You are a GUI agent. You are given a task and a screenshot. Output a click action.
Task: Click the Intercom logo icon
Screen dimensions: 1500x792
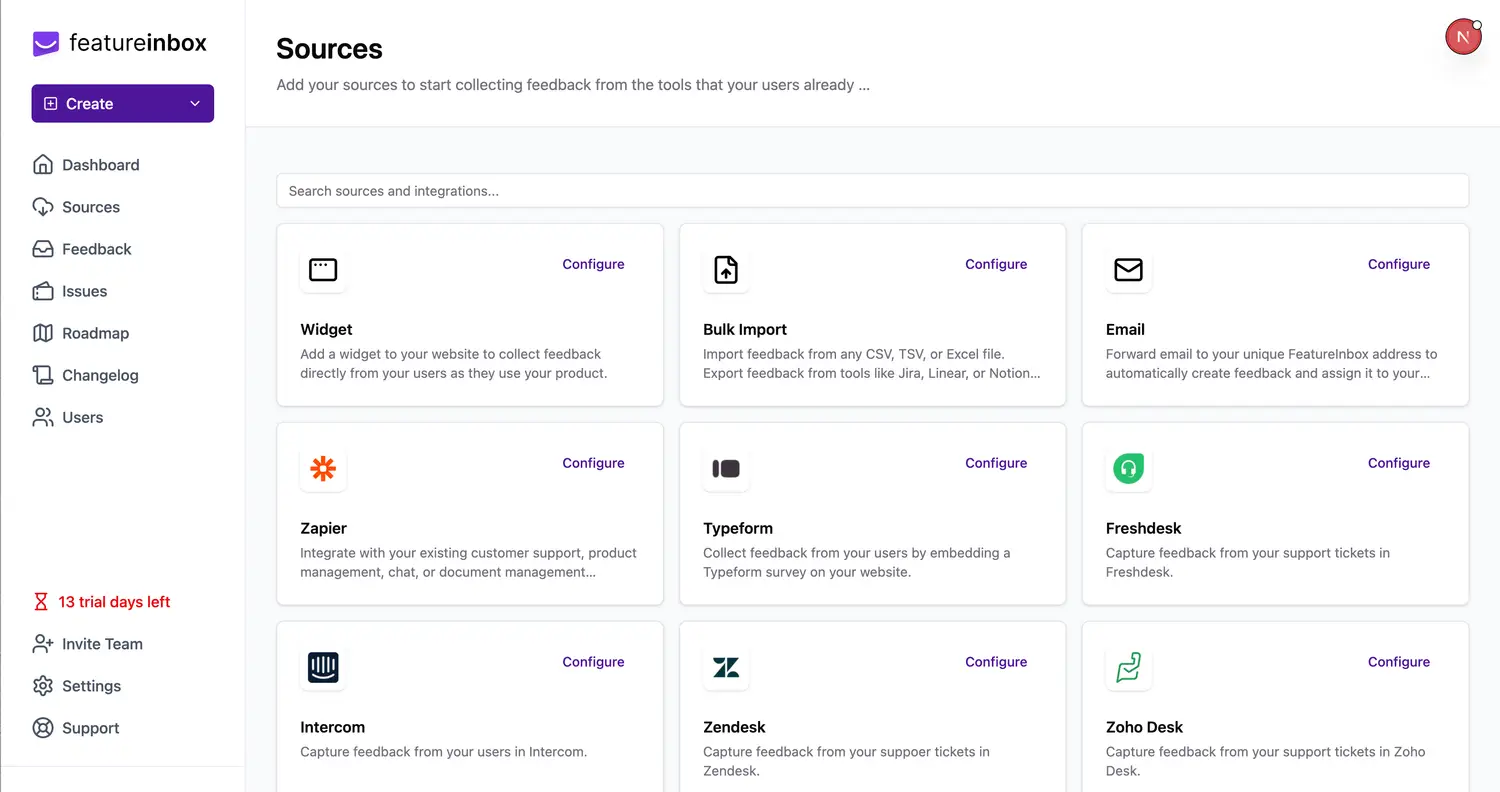tap(323, 667)
